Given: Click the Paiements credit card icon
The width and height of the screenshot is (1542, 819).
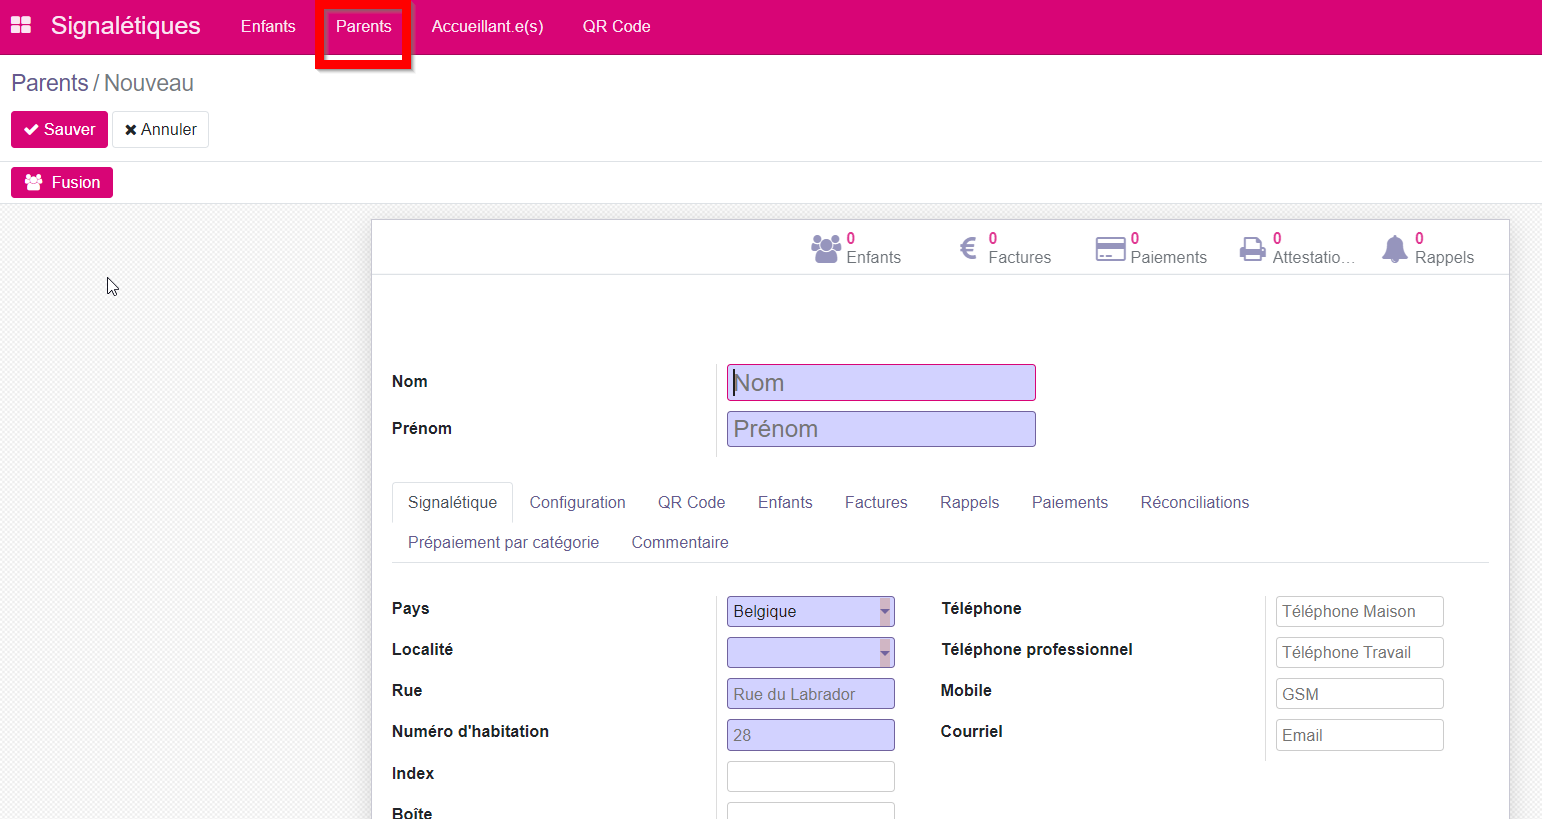Looking at the screenshot, I should point(1110,248).
